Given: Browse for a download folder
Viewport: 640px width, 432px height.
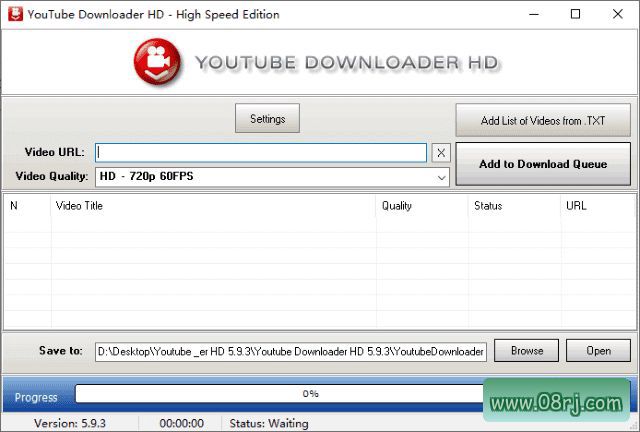Looking at the screenshot, I should tap(527, 351).
